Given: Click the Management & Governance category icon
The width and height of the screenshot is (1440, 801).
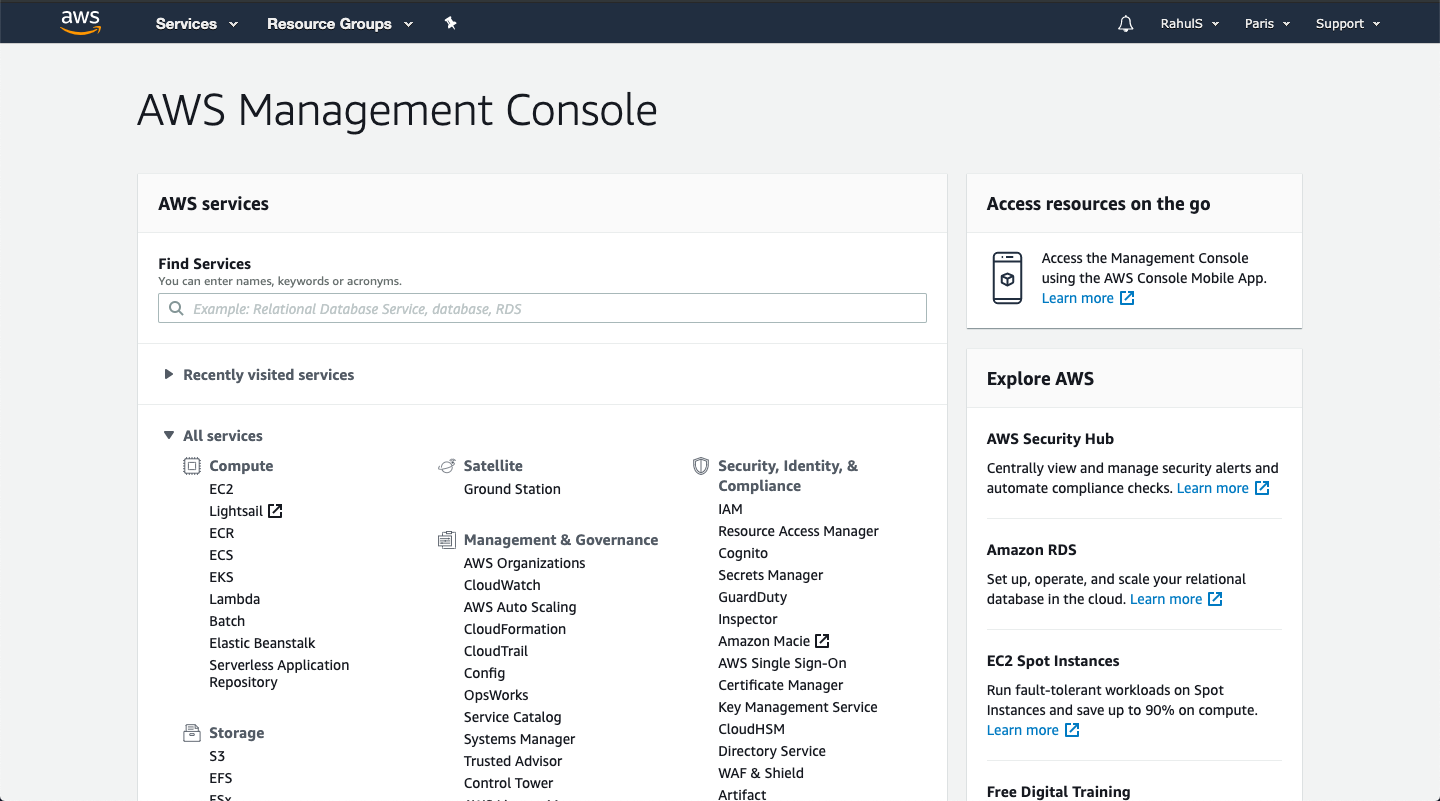Looking at the screenshot, I should pyautogui.click(x=447, y=540).
